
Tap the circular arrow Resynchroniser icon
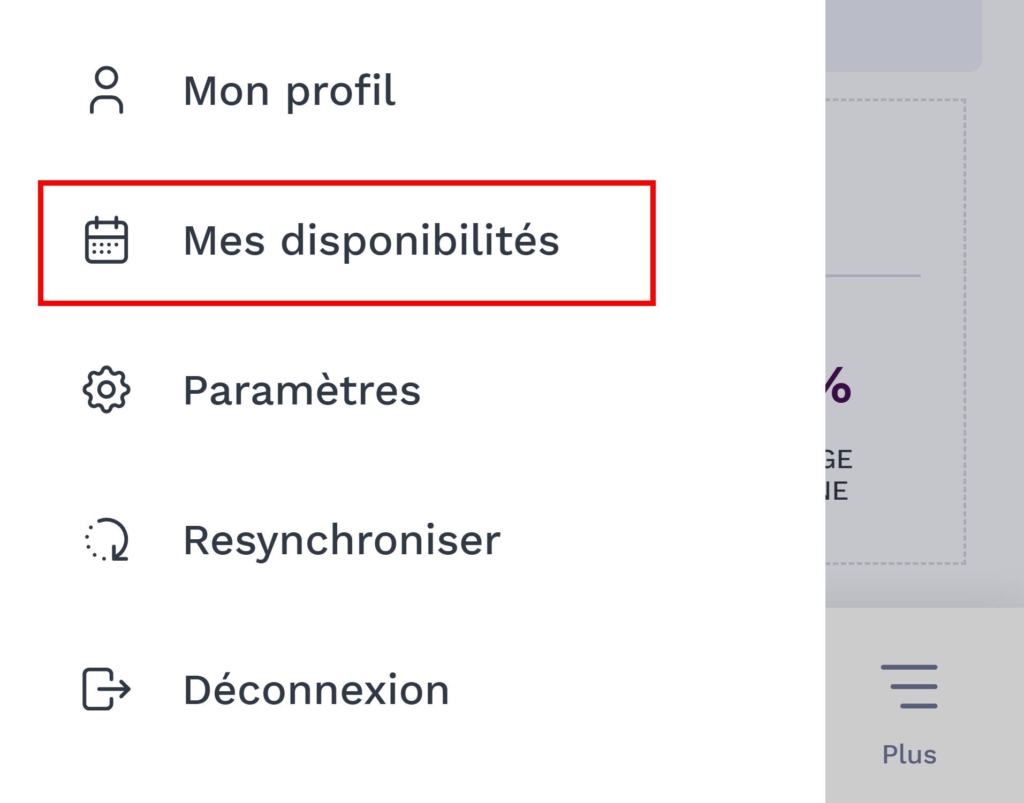(106, 540)
